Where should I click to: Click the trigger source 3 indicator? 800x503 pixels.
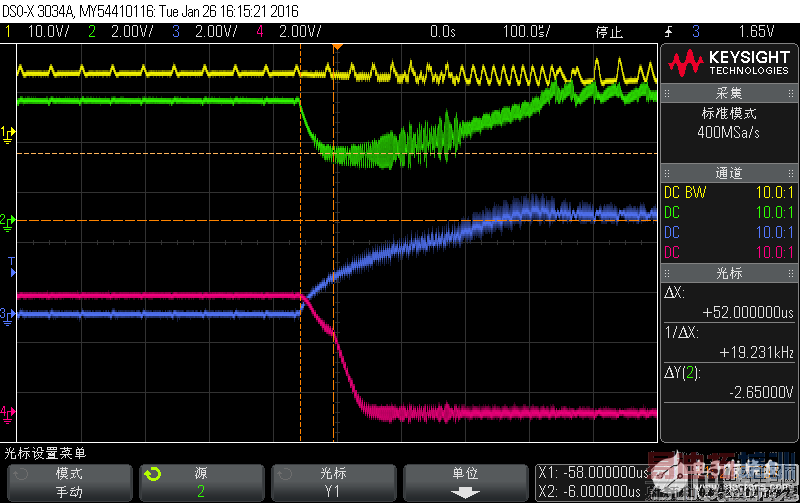(696, 32)
